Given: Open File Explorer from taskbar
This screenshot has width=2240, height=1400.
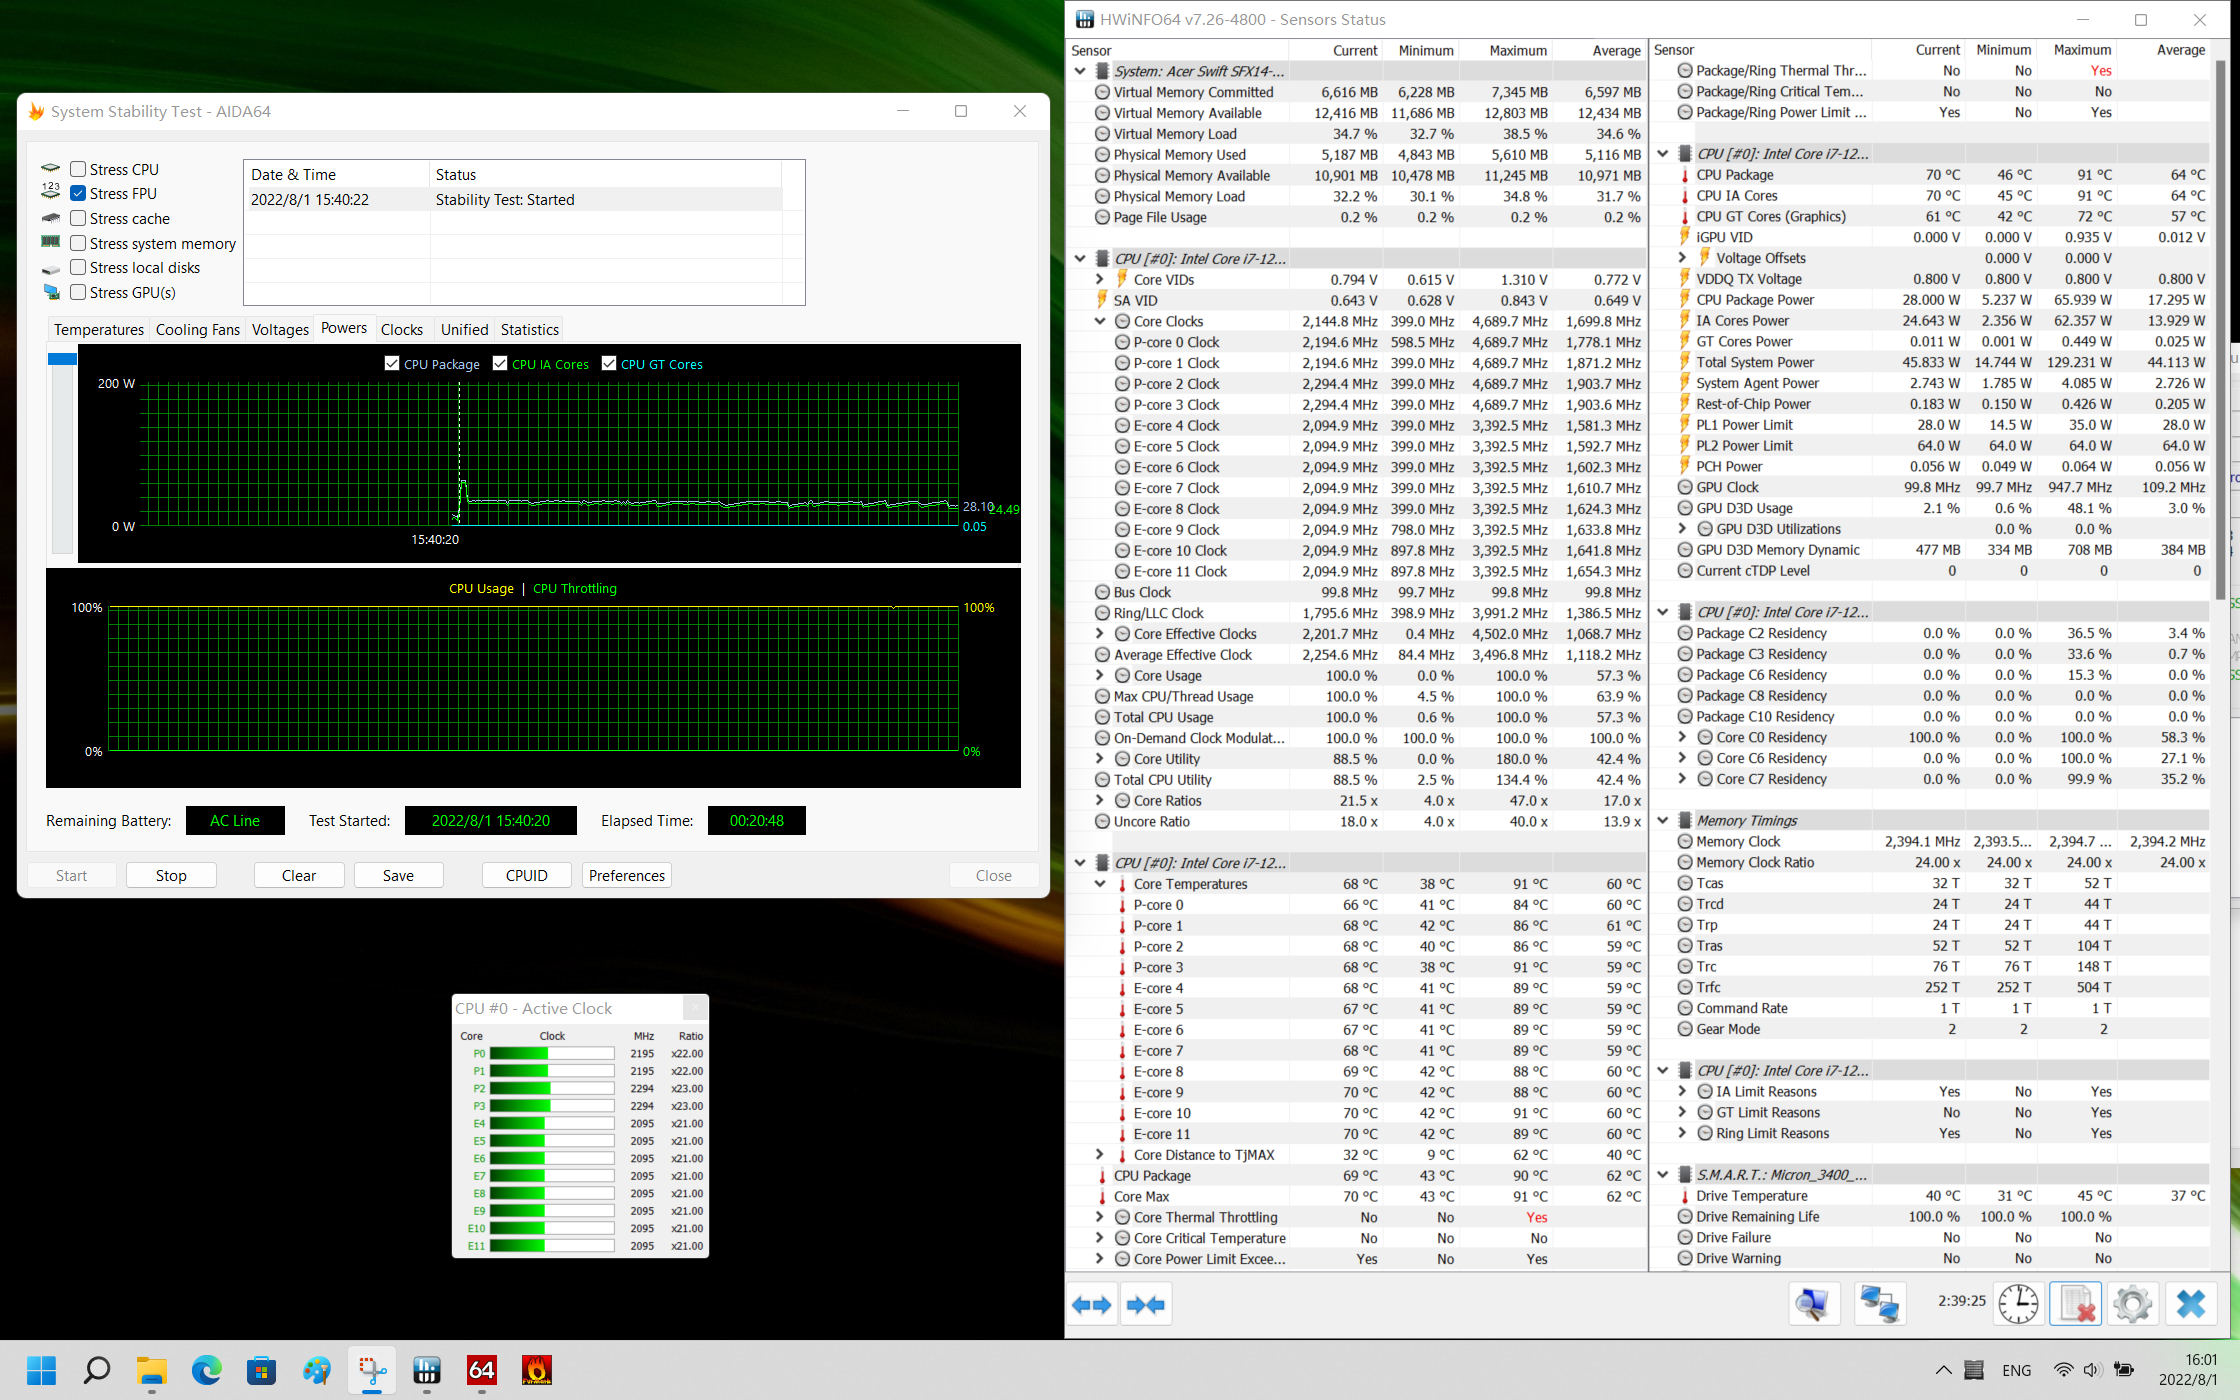Looking at the screenshot, I should 152,1370.
